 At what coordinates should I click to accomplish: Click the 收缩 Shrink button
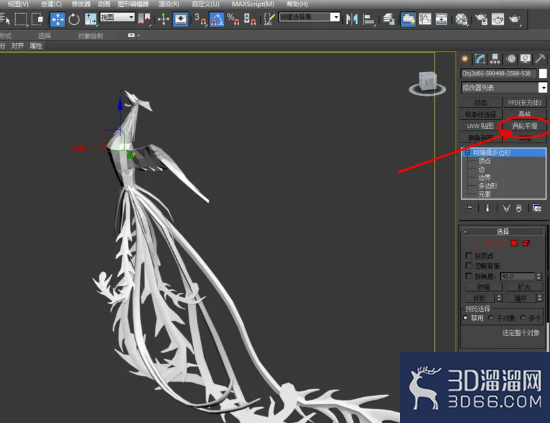[x=484, y=287]
